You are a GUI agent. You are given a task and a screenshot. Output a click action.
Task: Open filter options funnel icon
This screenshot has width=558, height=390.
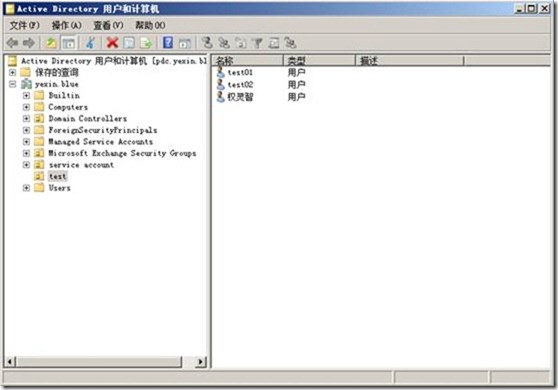click(x=257, y=43)
